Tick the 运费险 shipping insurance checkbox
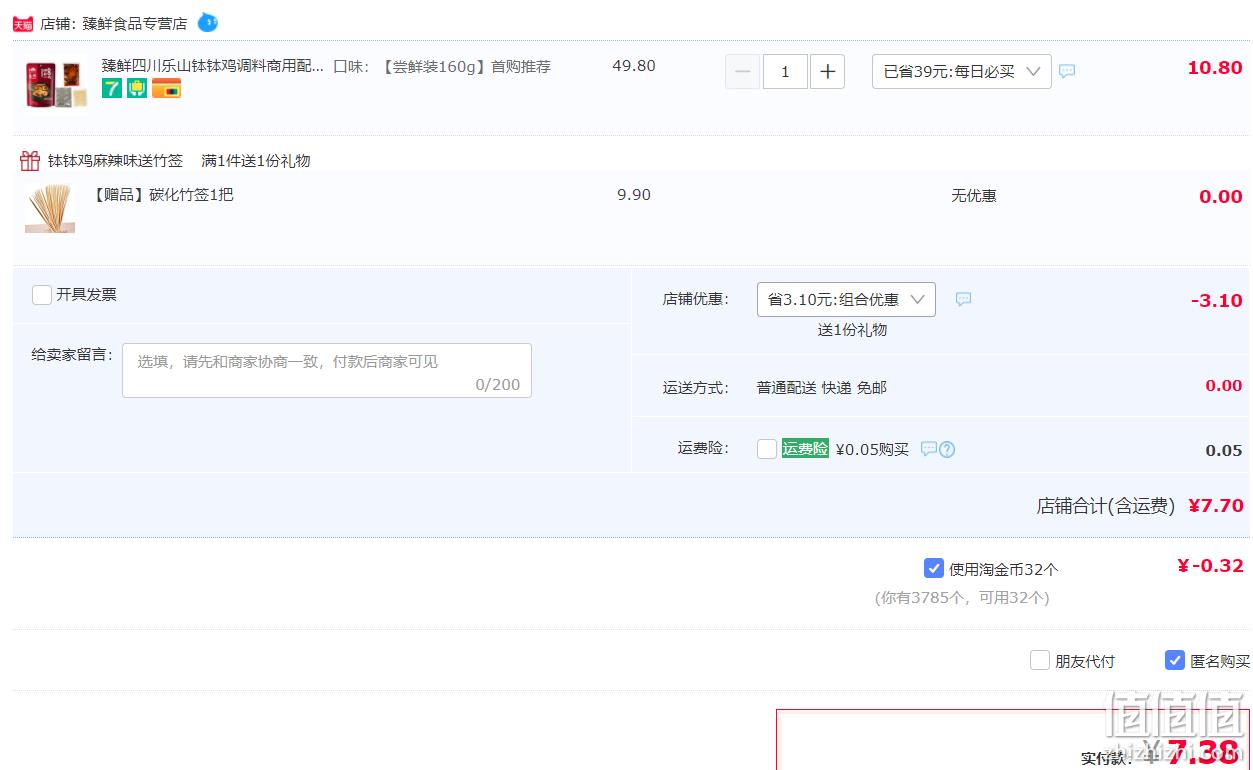The height and width of the screenshot is (770, 1253). pos(767,449)
